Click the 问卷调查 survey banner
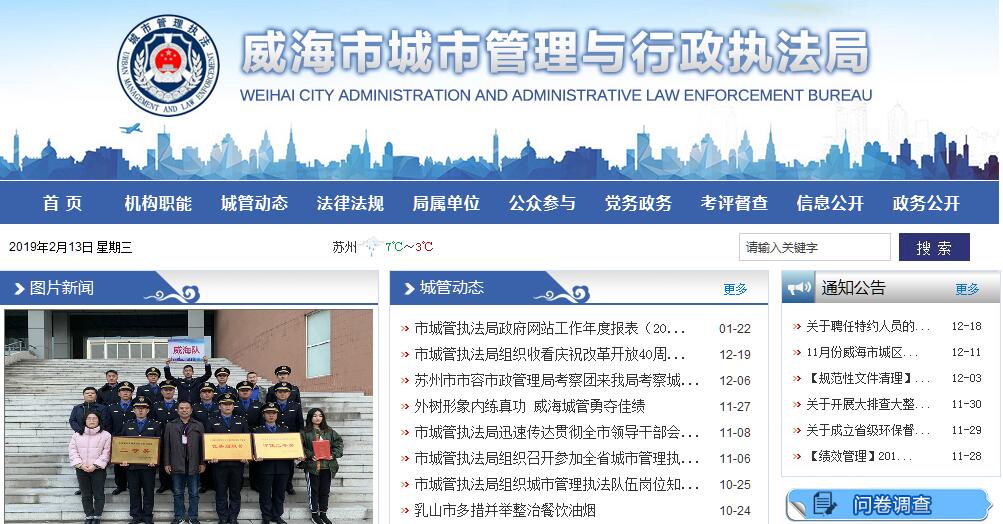1003x524 pixels. point(890,505)
